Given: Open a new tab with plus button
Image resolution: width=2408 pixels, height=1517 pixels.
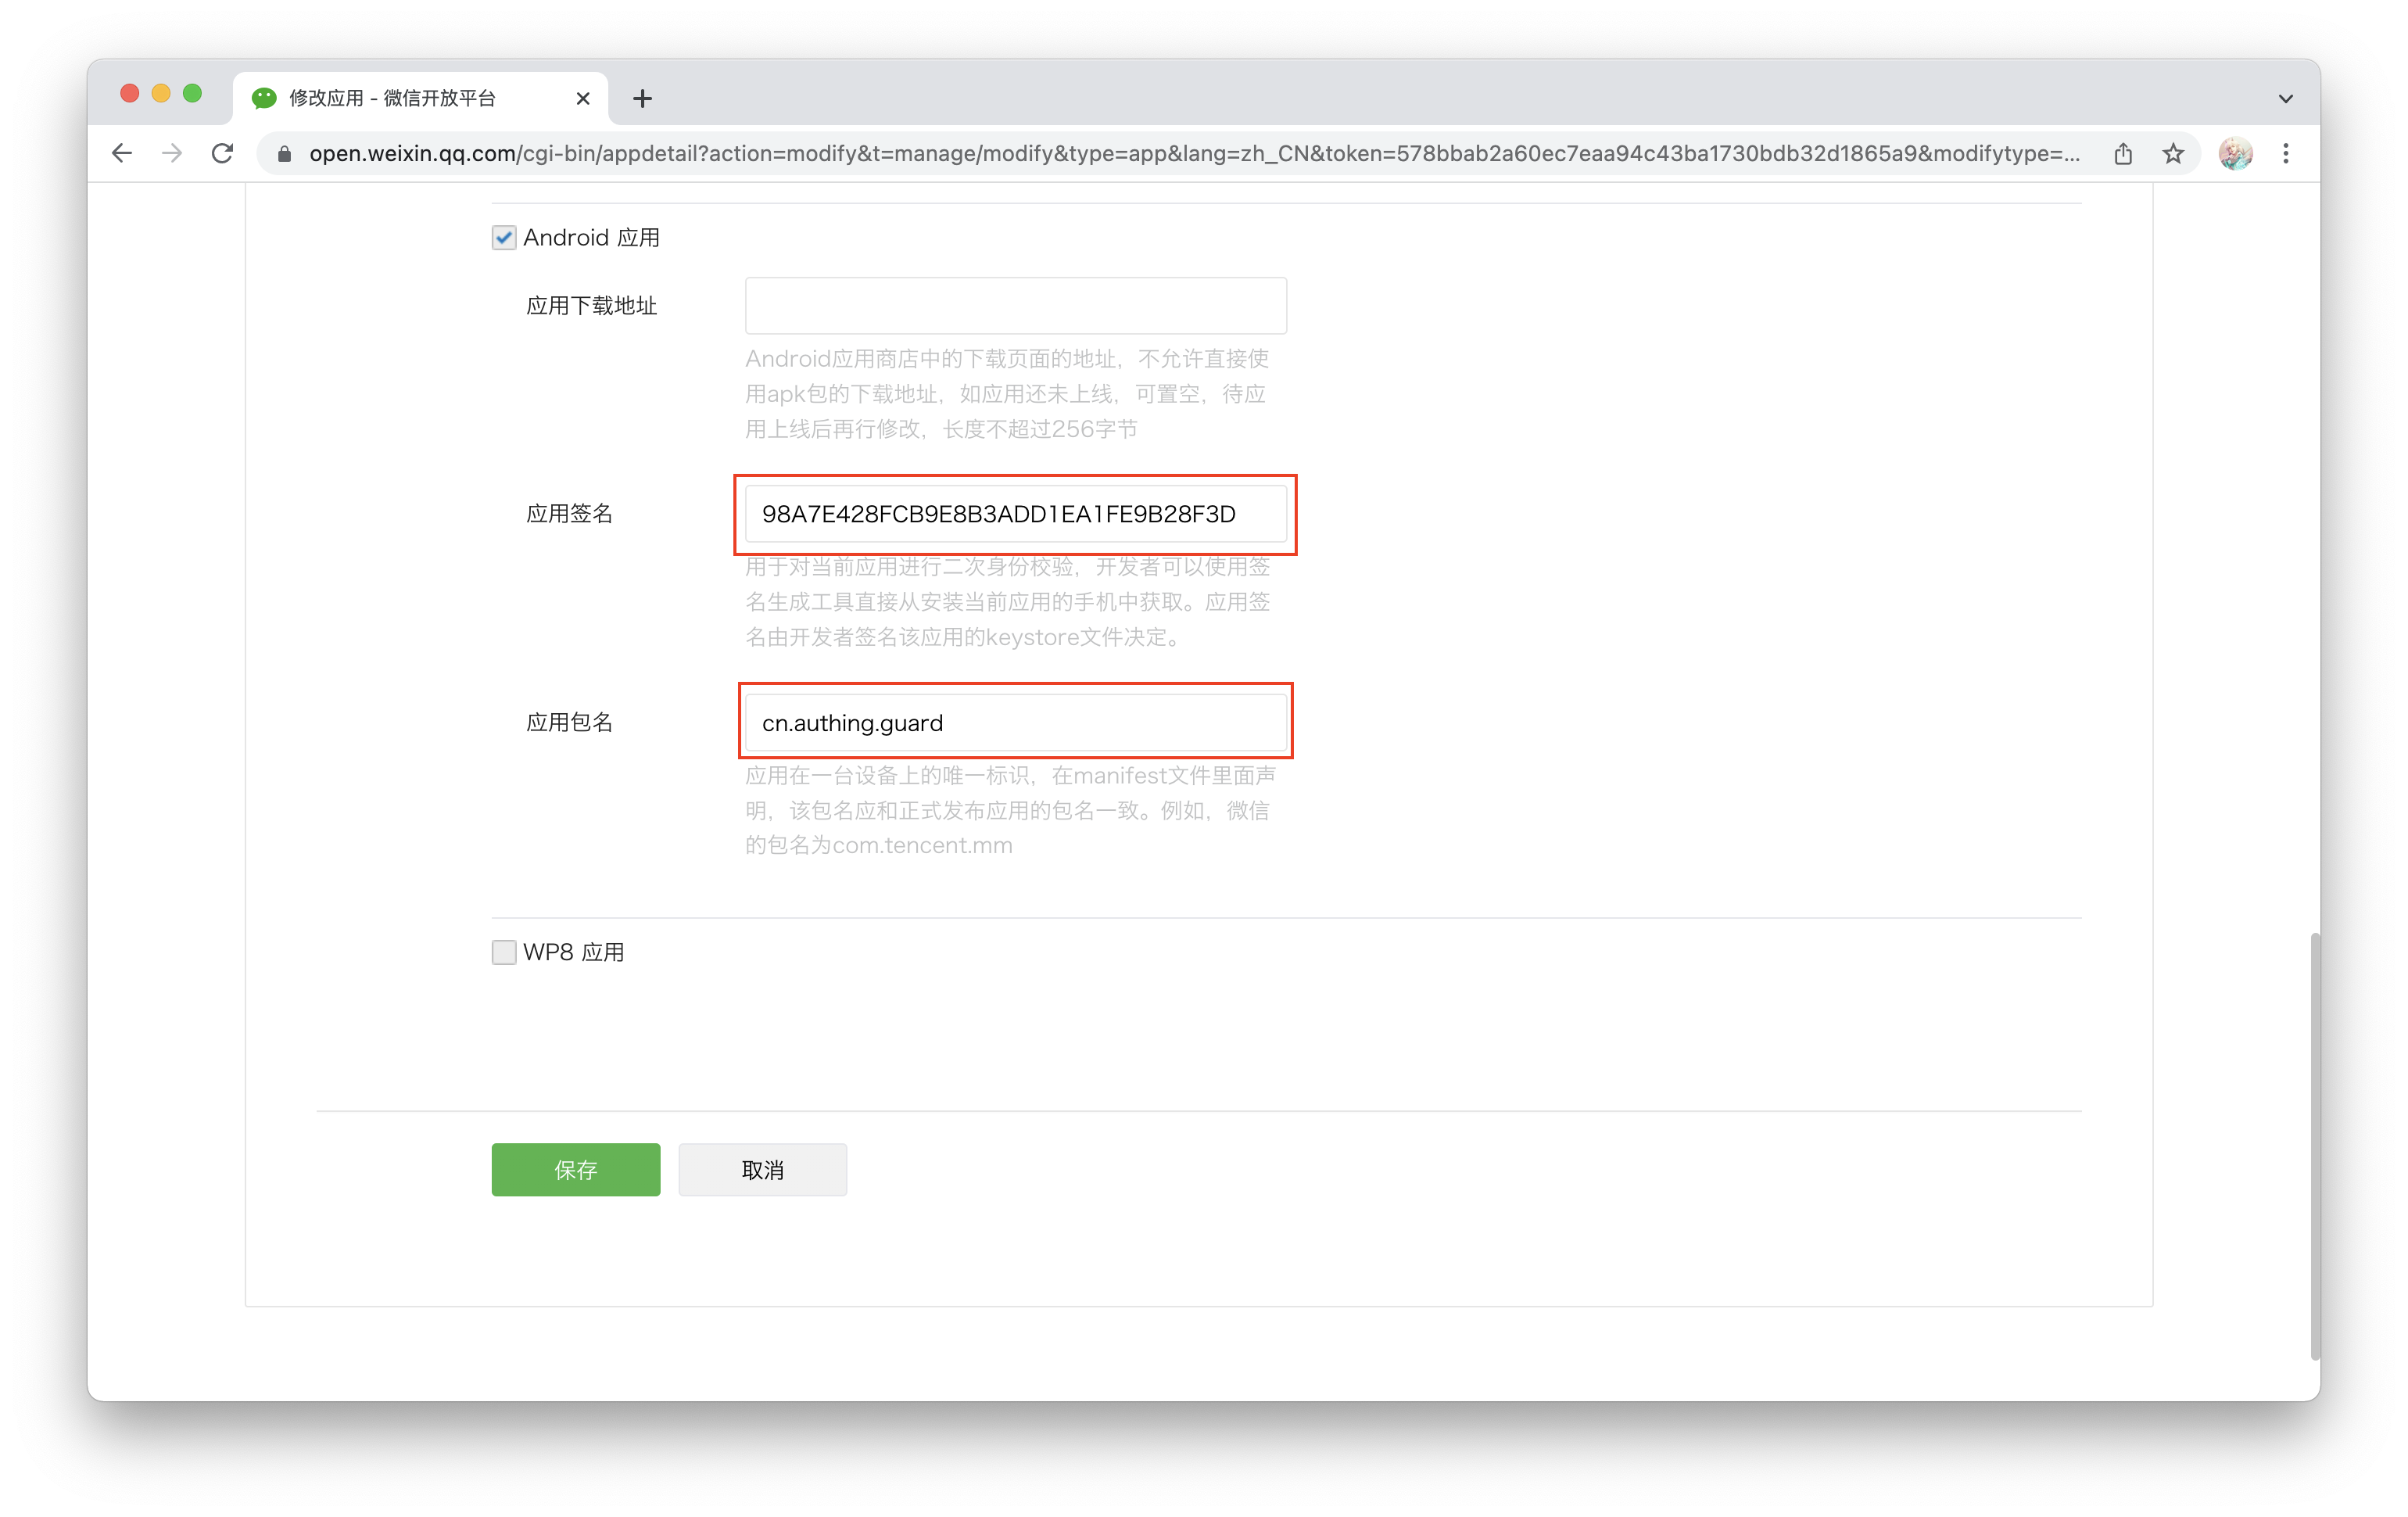Looking at the screenshot, I should (643, 98).
